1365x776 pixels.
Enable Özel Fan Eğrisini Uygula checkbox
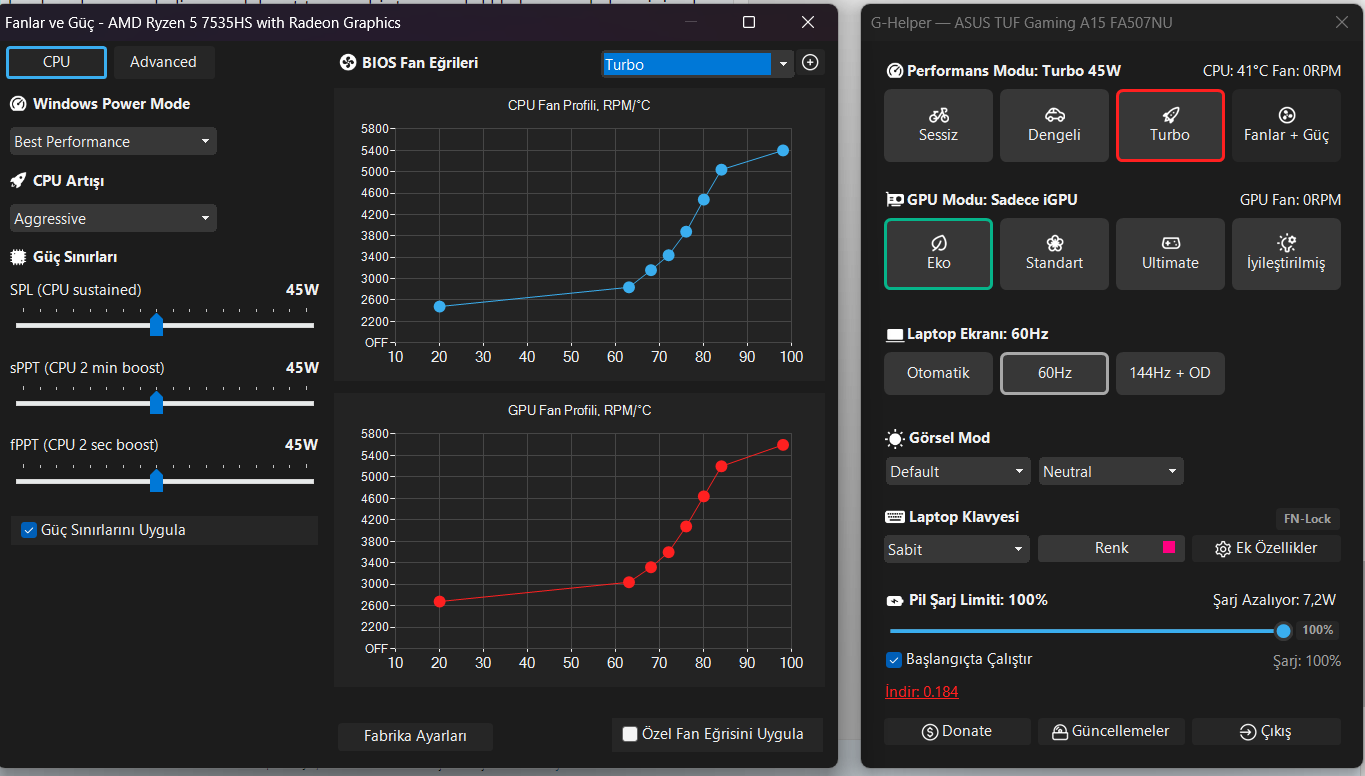[630, 734]
